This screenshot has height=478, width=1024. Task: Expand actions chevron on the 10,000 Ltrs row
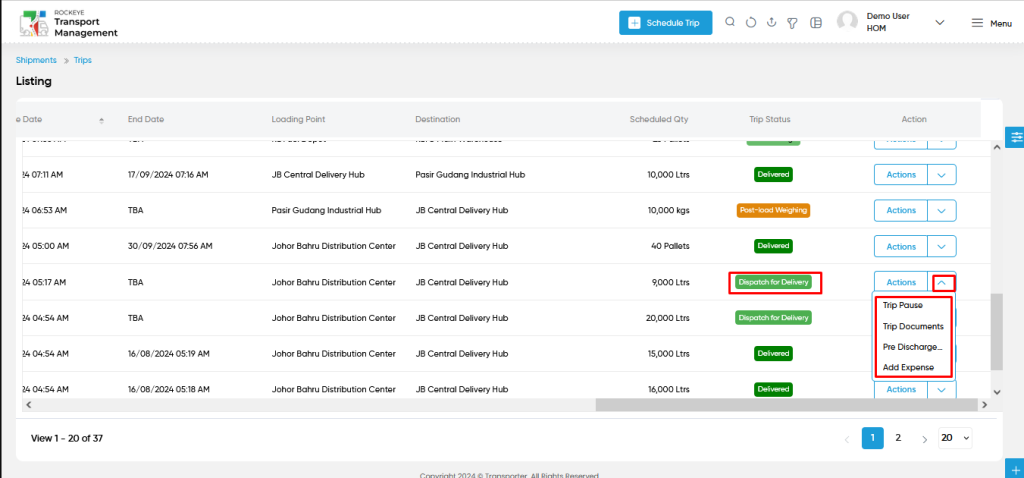tap(942, 175)
